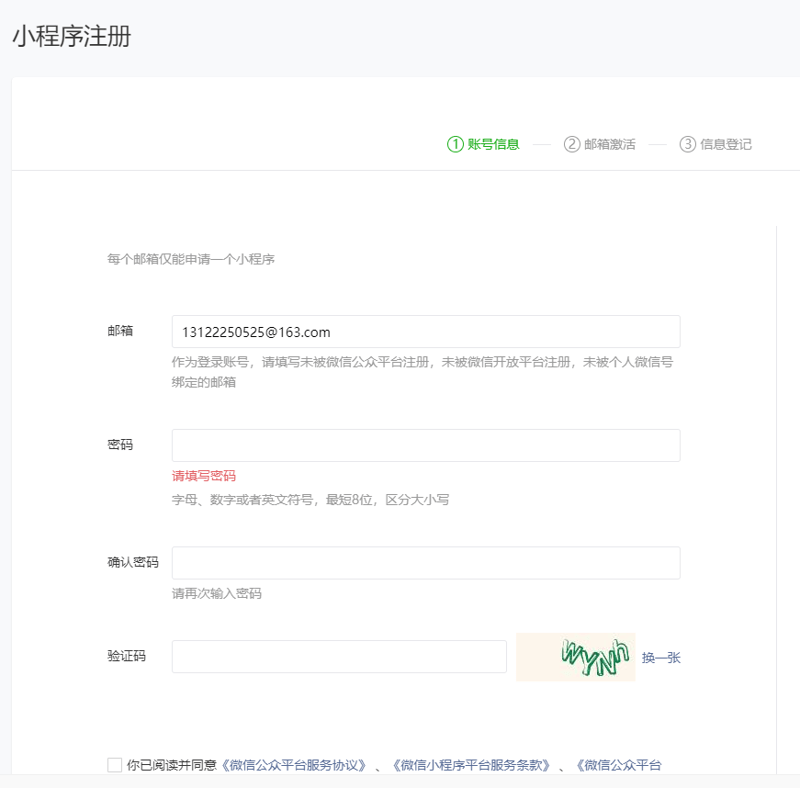Go to the 邮箱激活 step label
Viewport: 800px width, 788px height.
click(610, 144)
